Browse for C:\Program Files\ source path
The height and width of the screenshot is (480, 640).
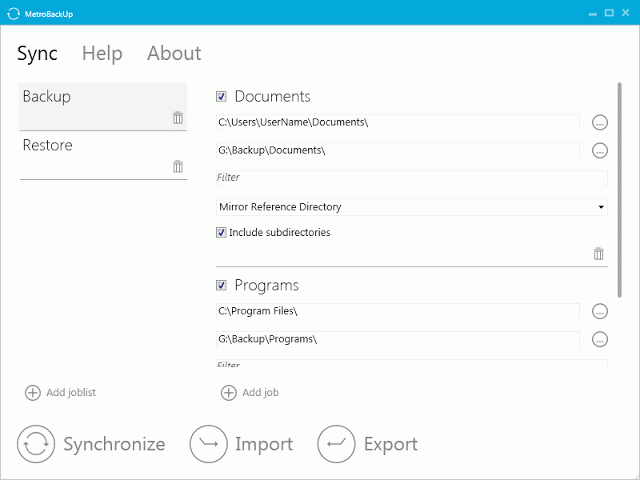click(x=600, y=311)
